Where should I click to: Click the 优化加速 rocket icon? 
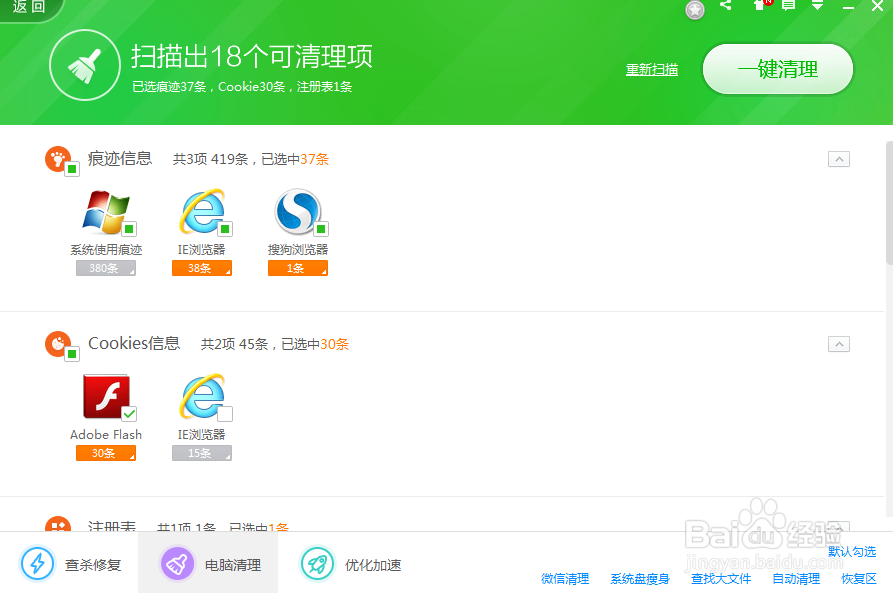pyautogui.click(x=317, y=564)
